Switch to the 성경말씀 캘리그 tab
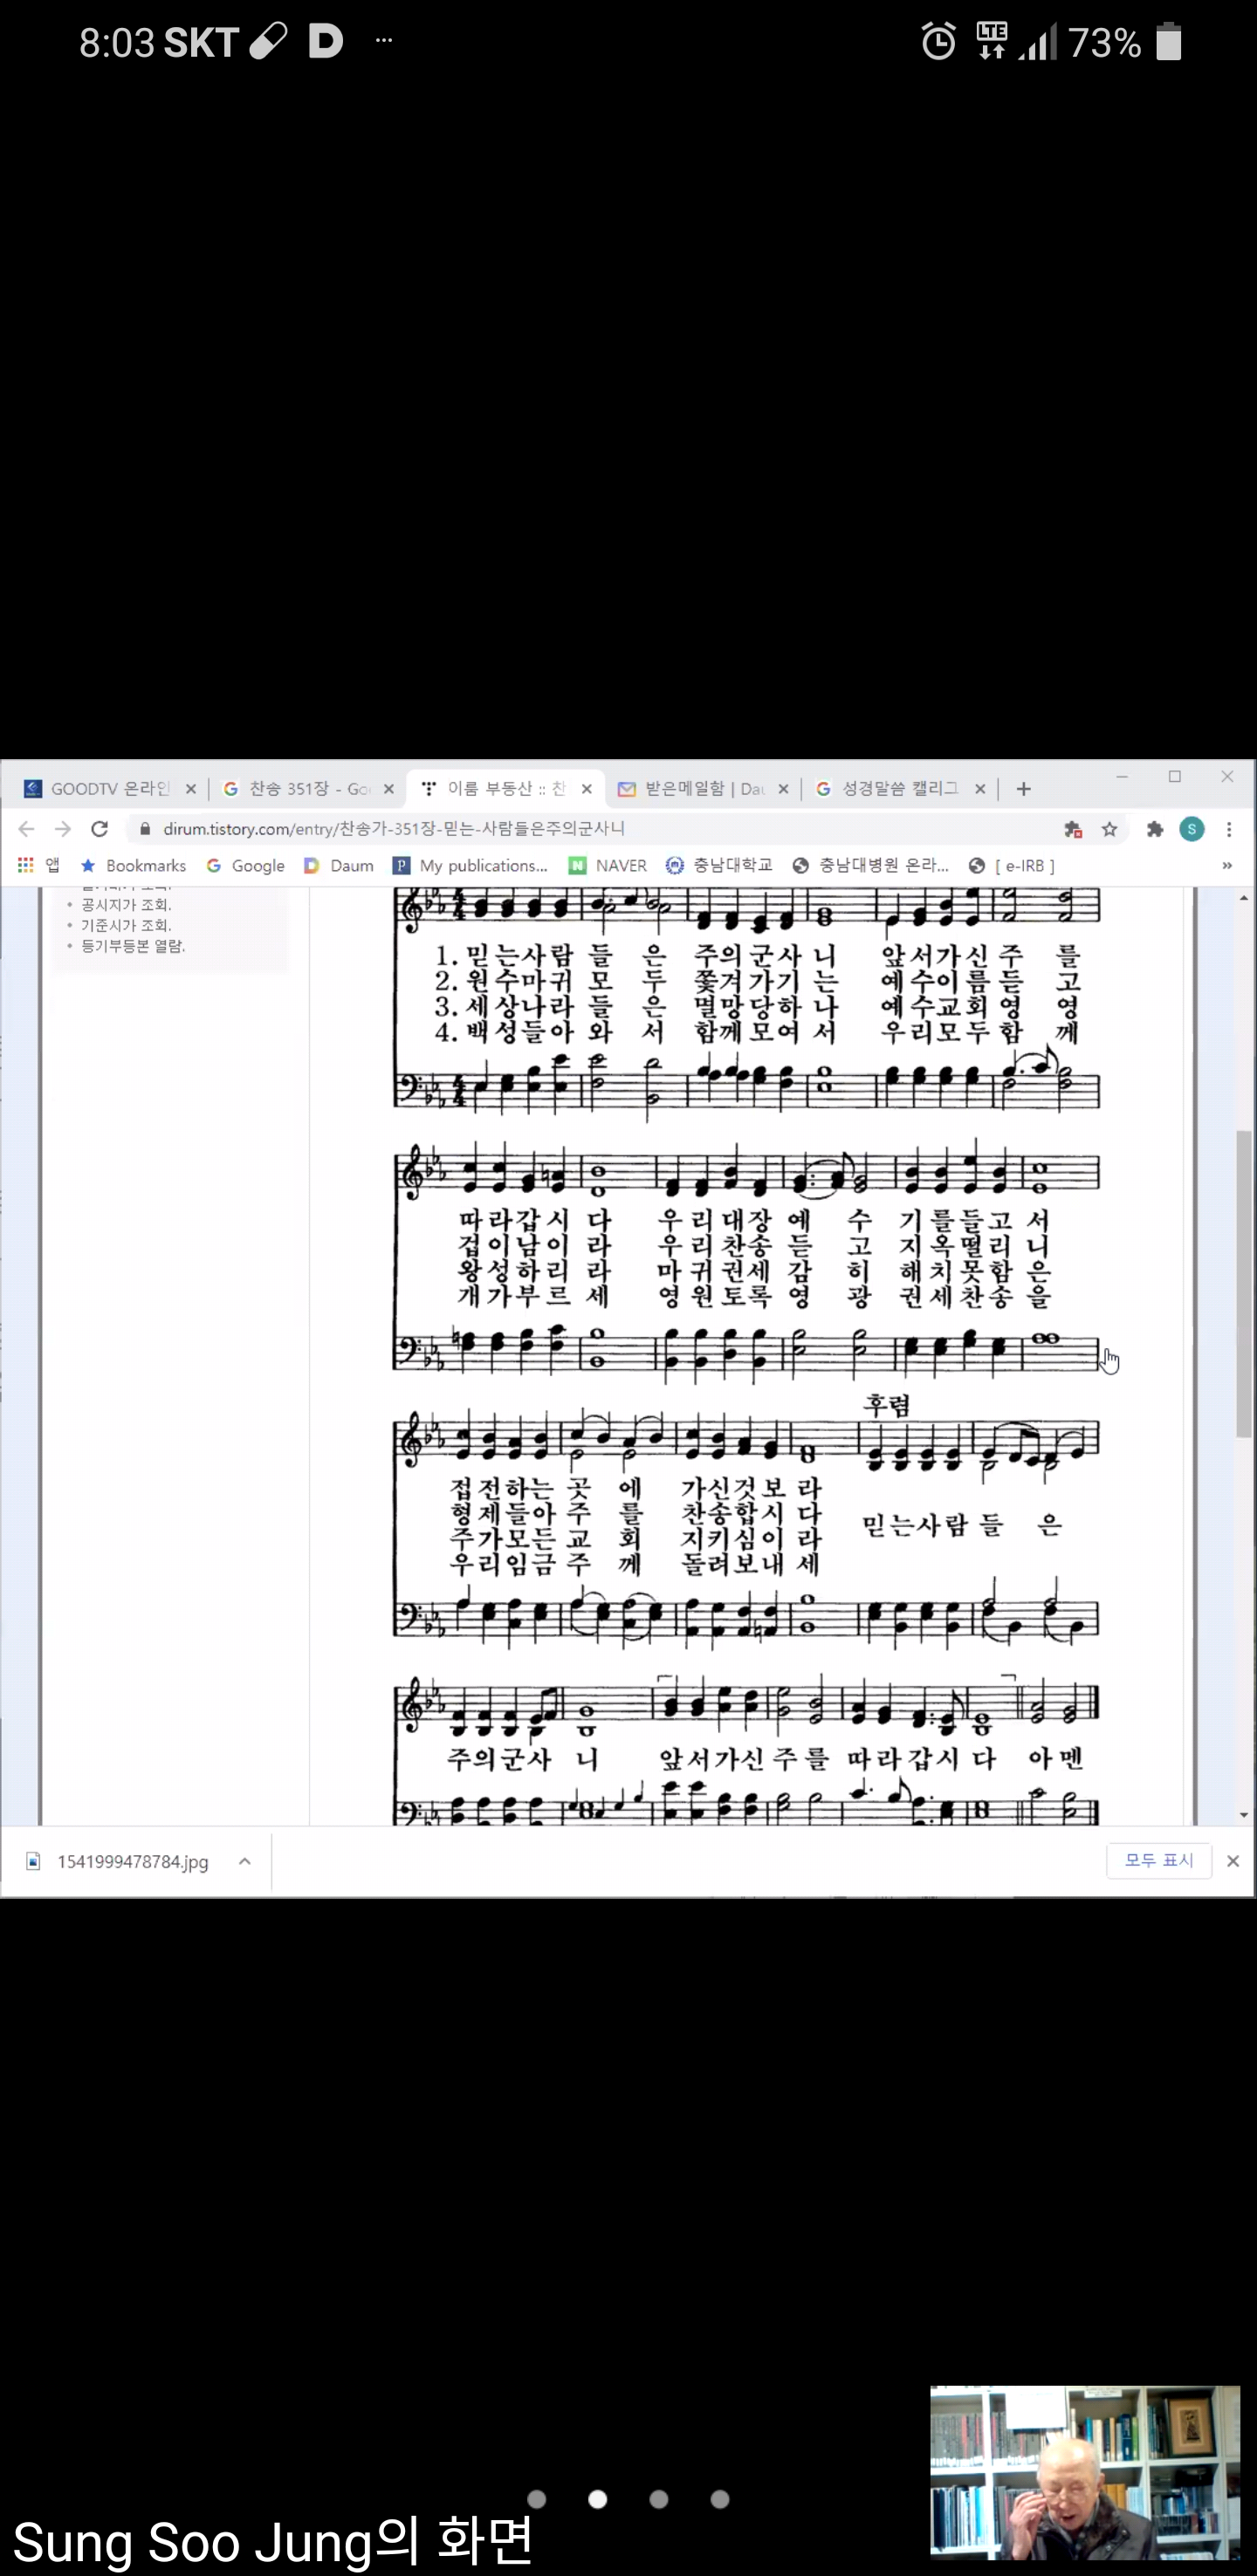 pos(900,789)
